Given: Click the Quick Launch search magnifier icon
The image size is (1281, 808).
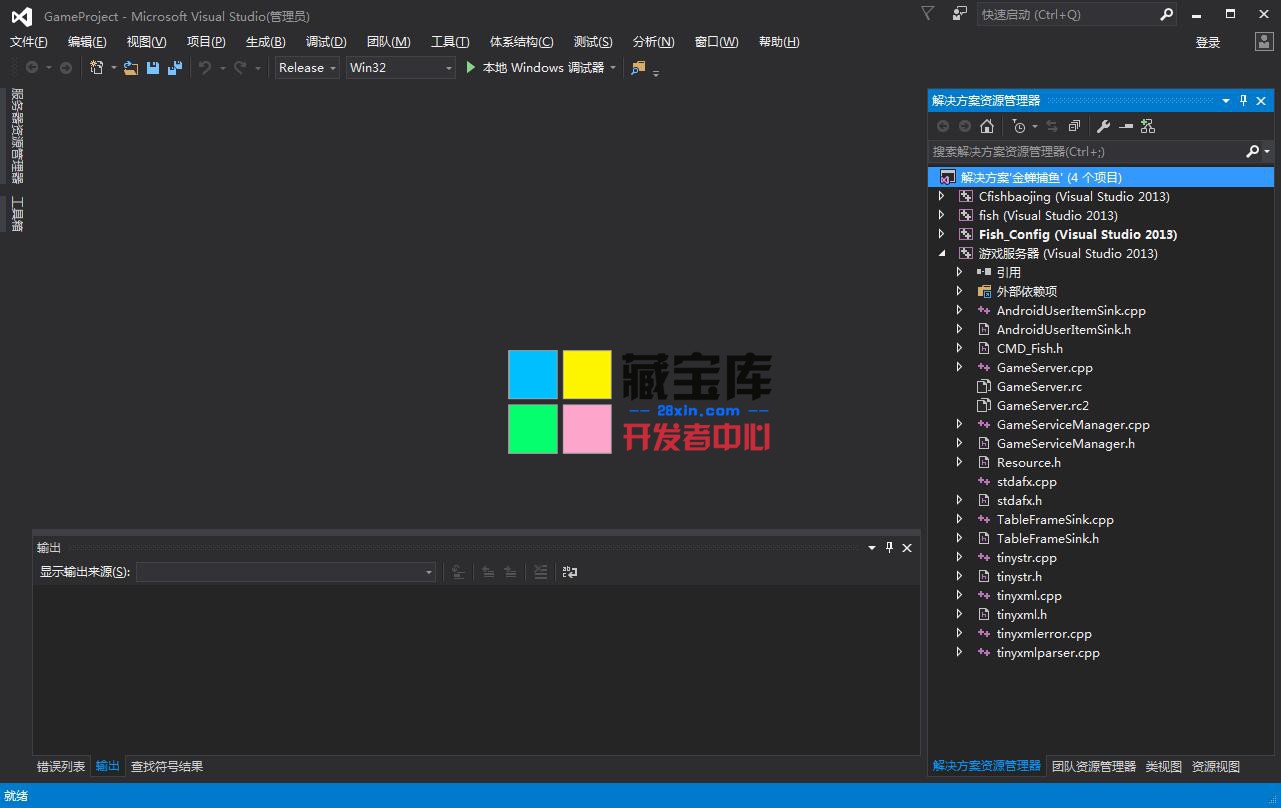Looking at the screenshot, I should click(1166, 14).
